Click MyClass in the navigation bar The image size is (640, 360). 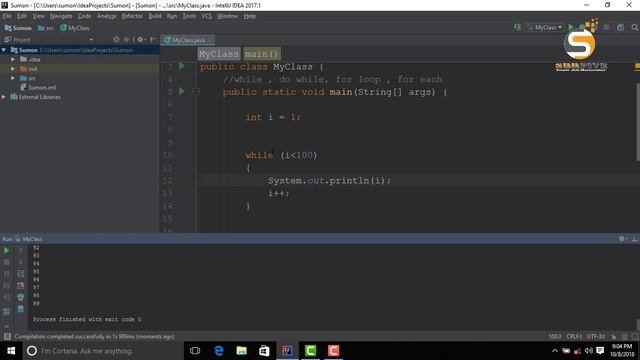[75, 28]
